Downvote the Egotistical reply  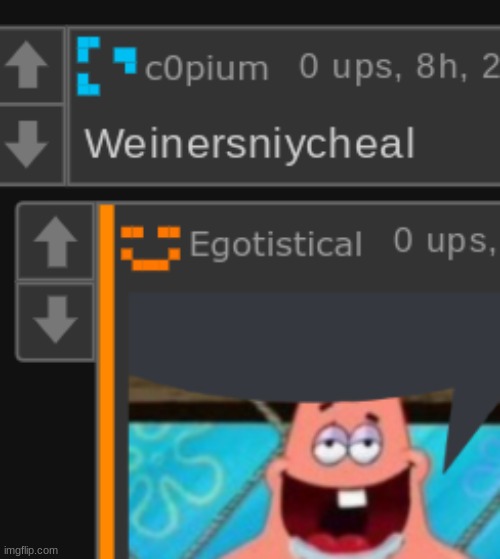click(55, 319)
